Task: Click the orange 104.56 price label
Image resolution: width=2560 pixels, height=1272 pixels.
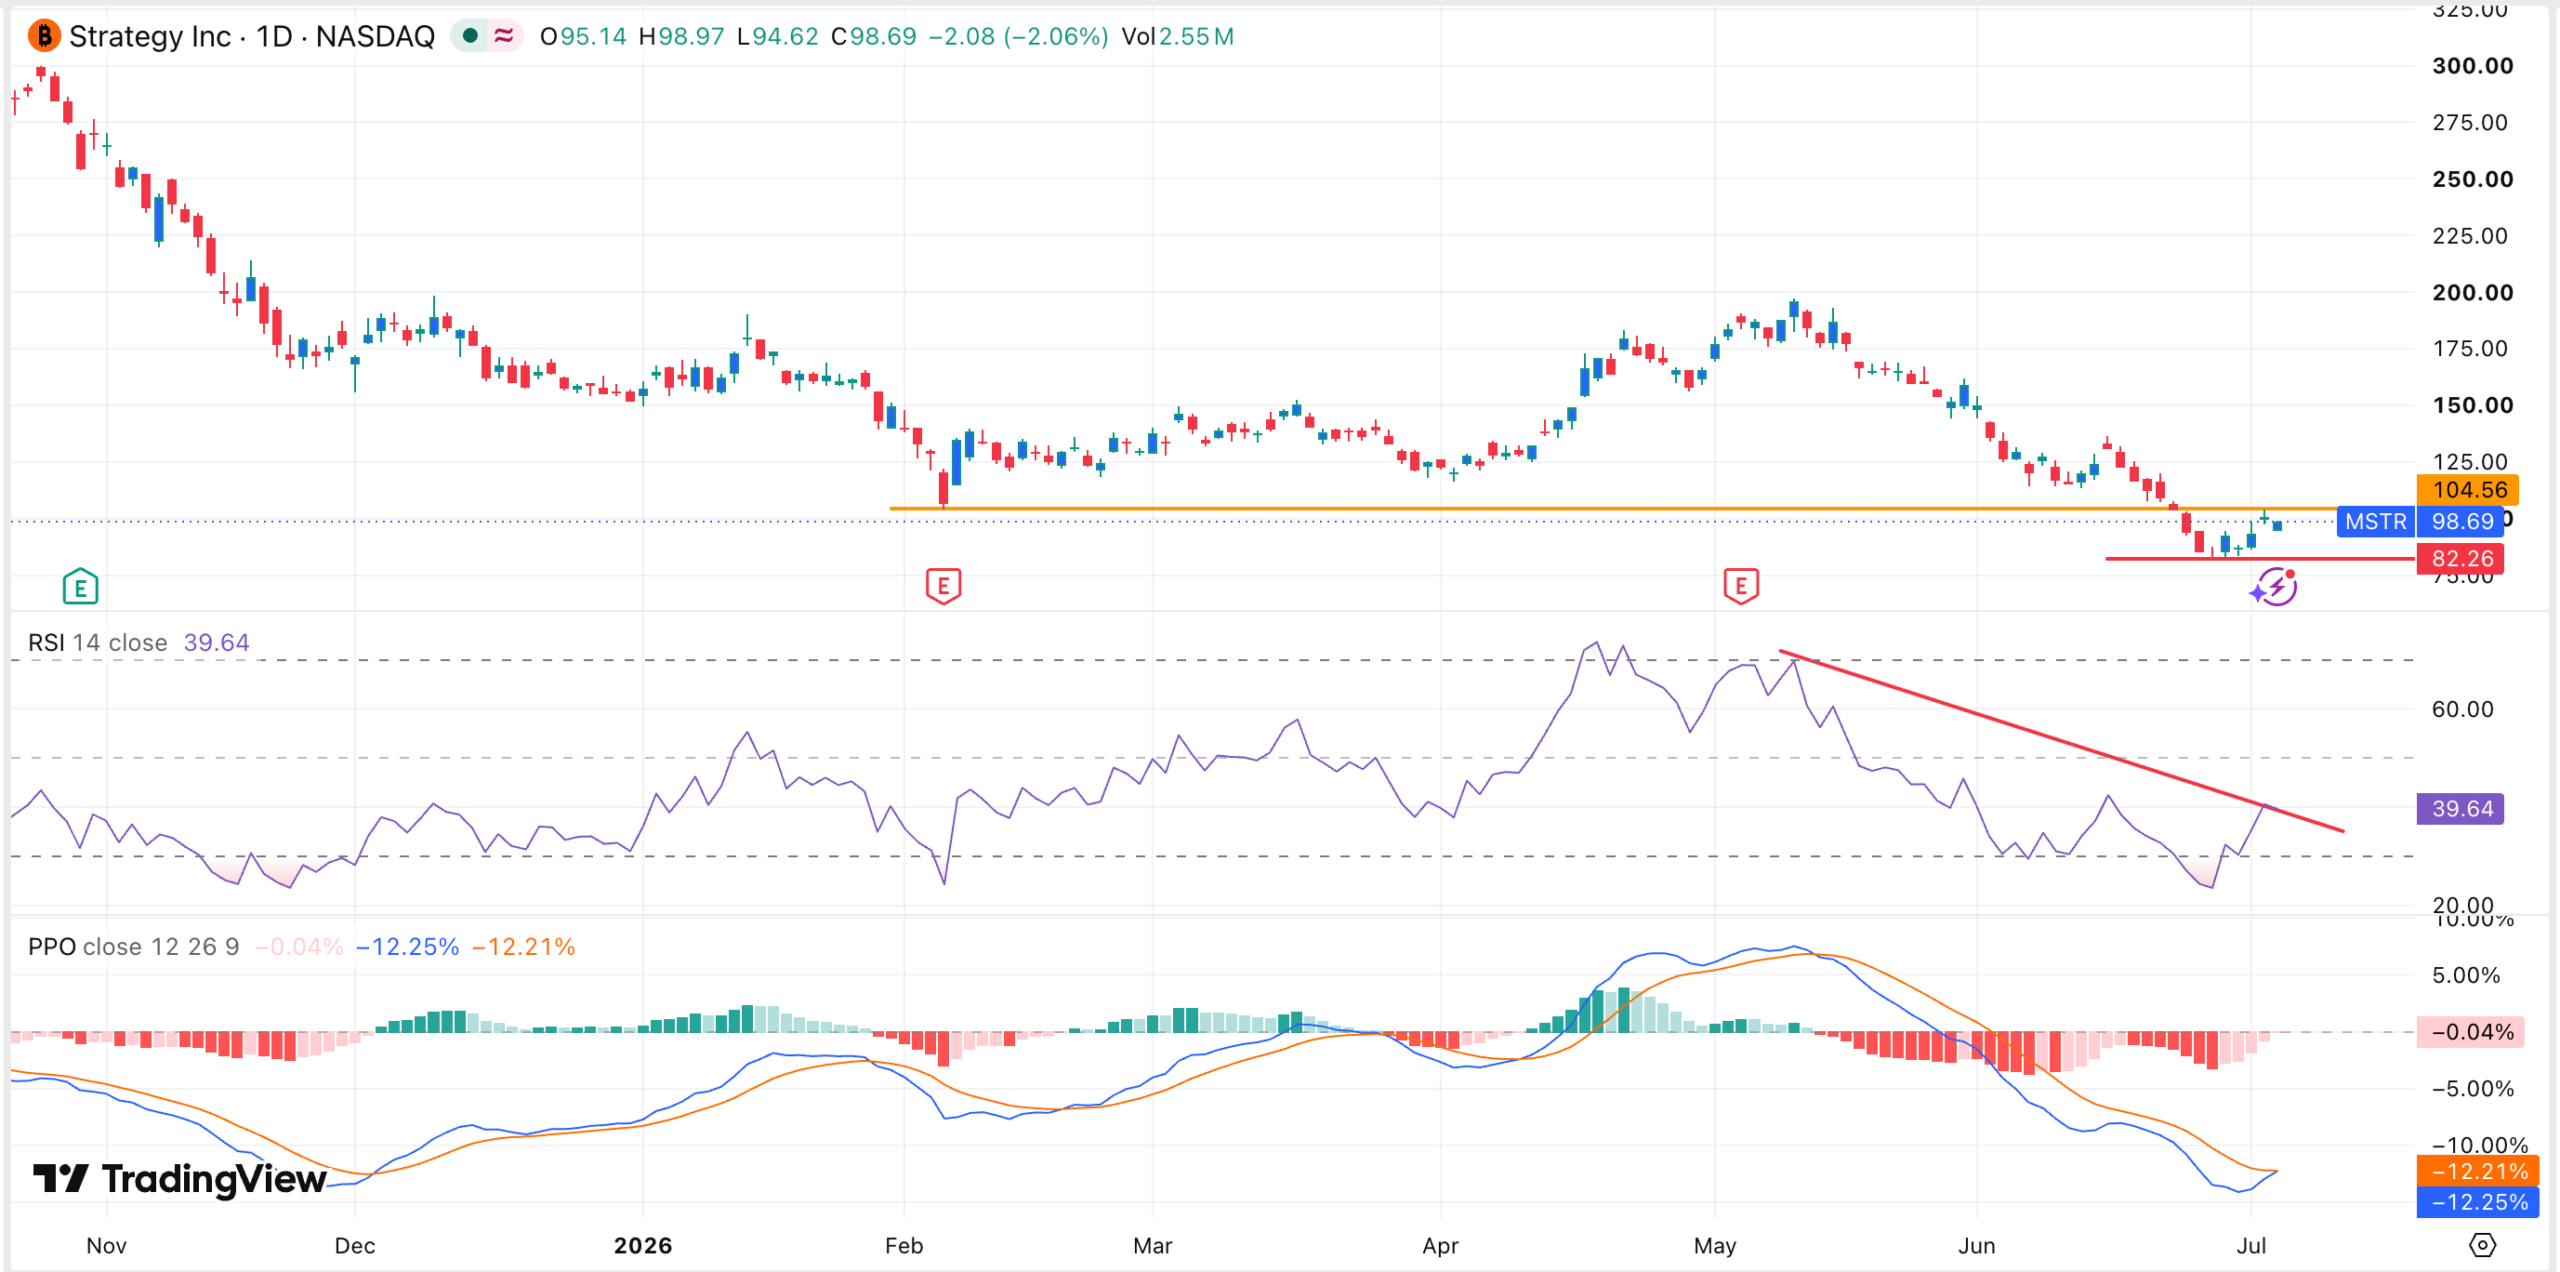Action: coord(2468,490)
